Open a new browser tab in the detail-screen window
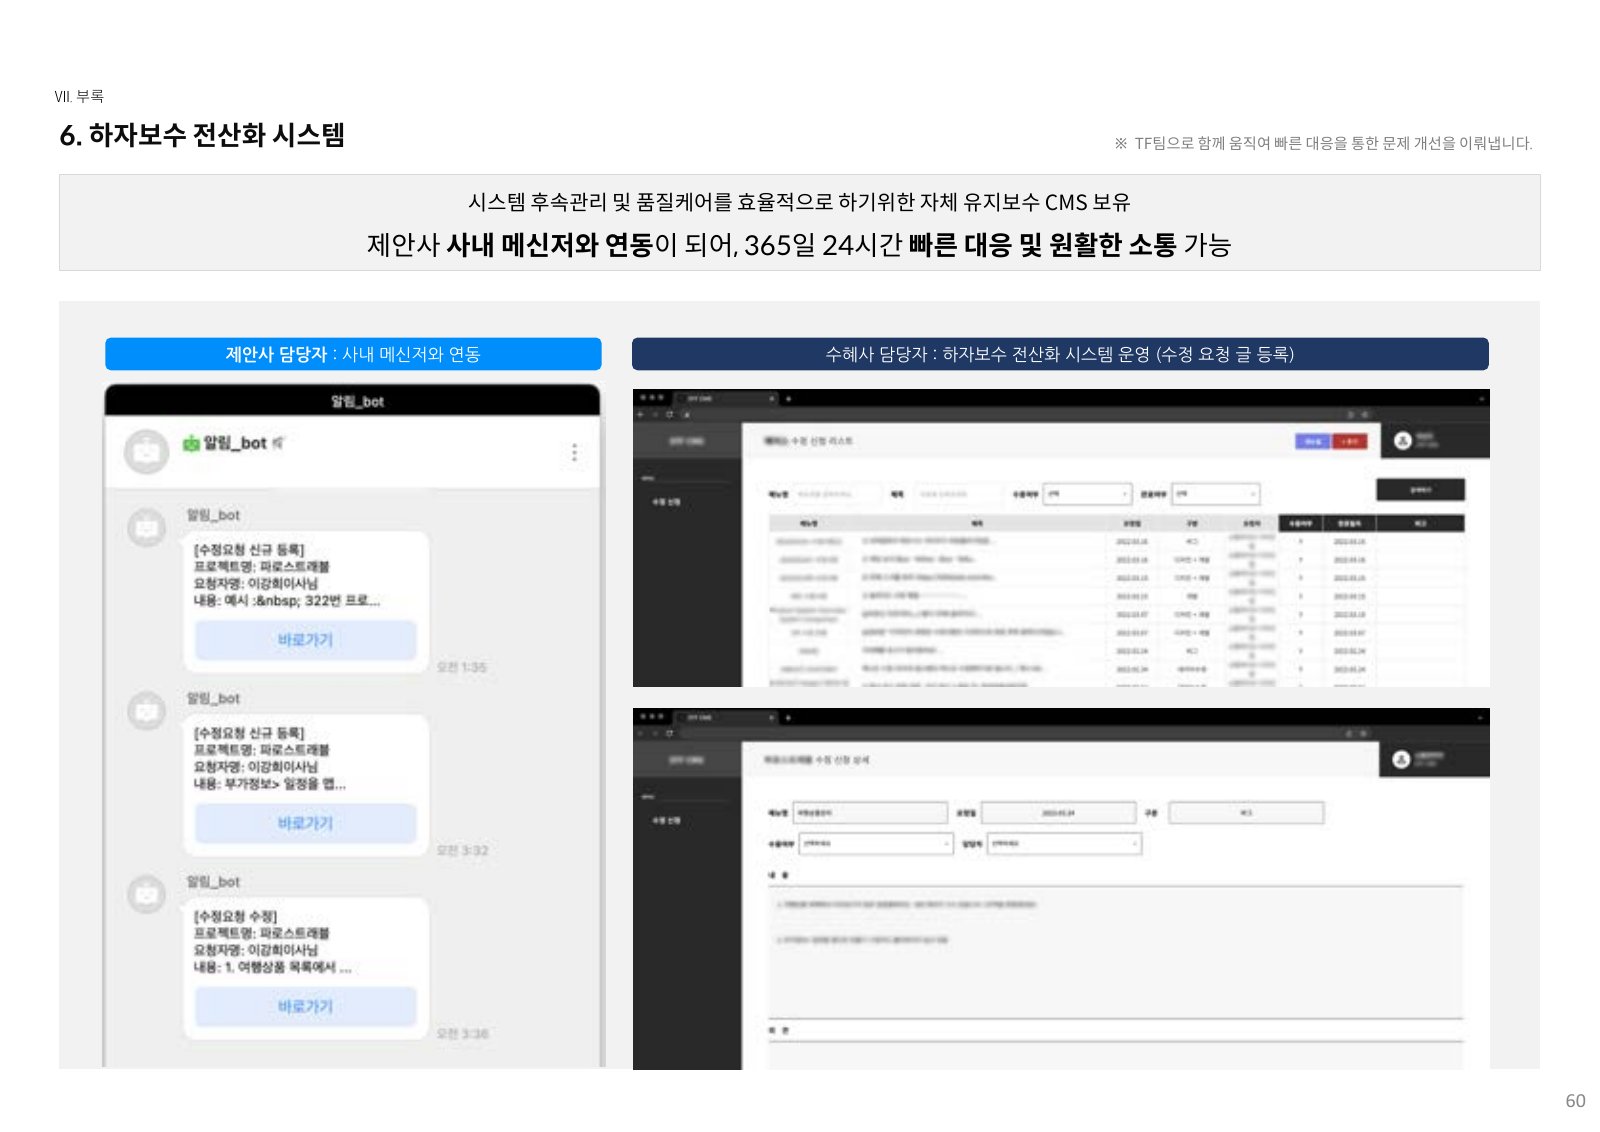Screen dimensions: 1600x1132 point(788,717)
